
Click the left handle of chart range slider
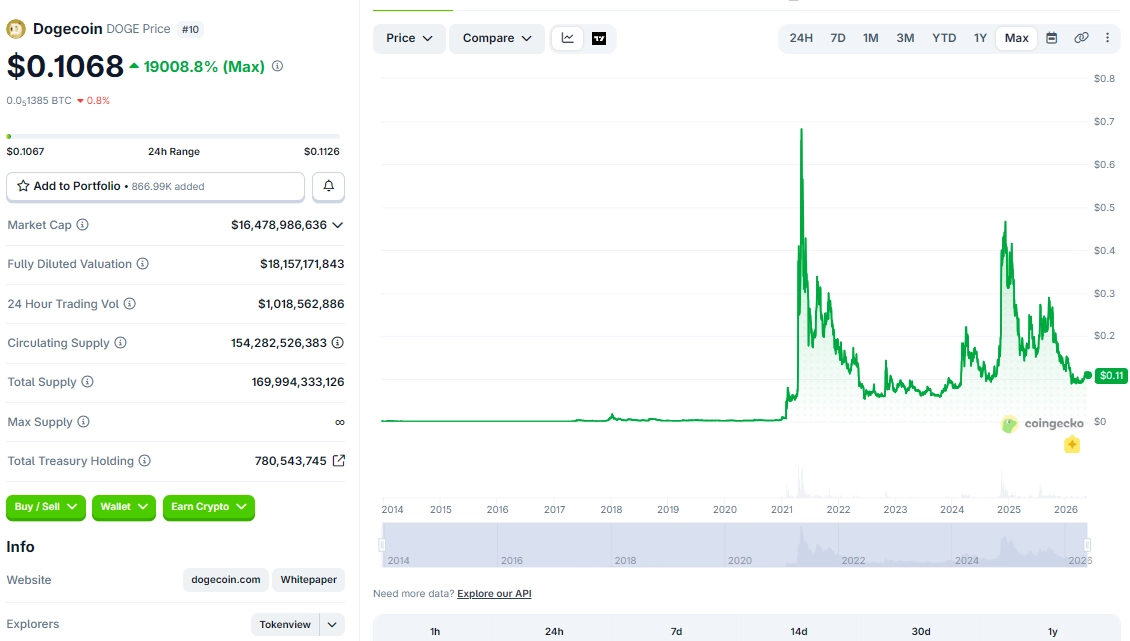coord(382,545)
